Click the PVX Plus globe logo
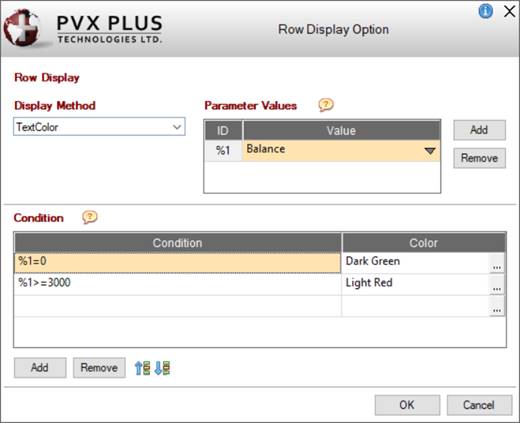Image resolution: width=520 pixels, height=423 pixels. click(23, 28)
